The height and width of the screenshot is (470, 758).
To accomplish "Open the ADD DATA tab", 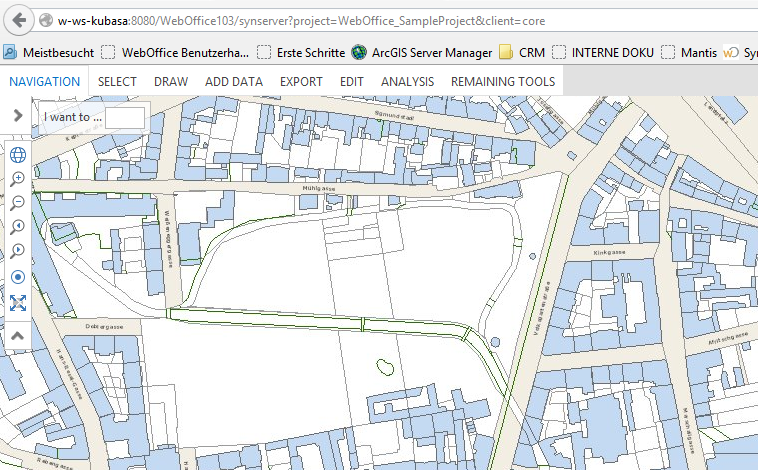I will 234,81.
